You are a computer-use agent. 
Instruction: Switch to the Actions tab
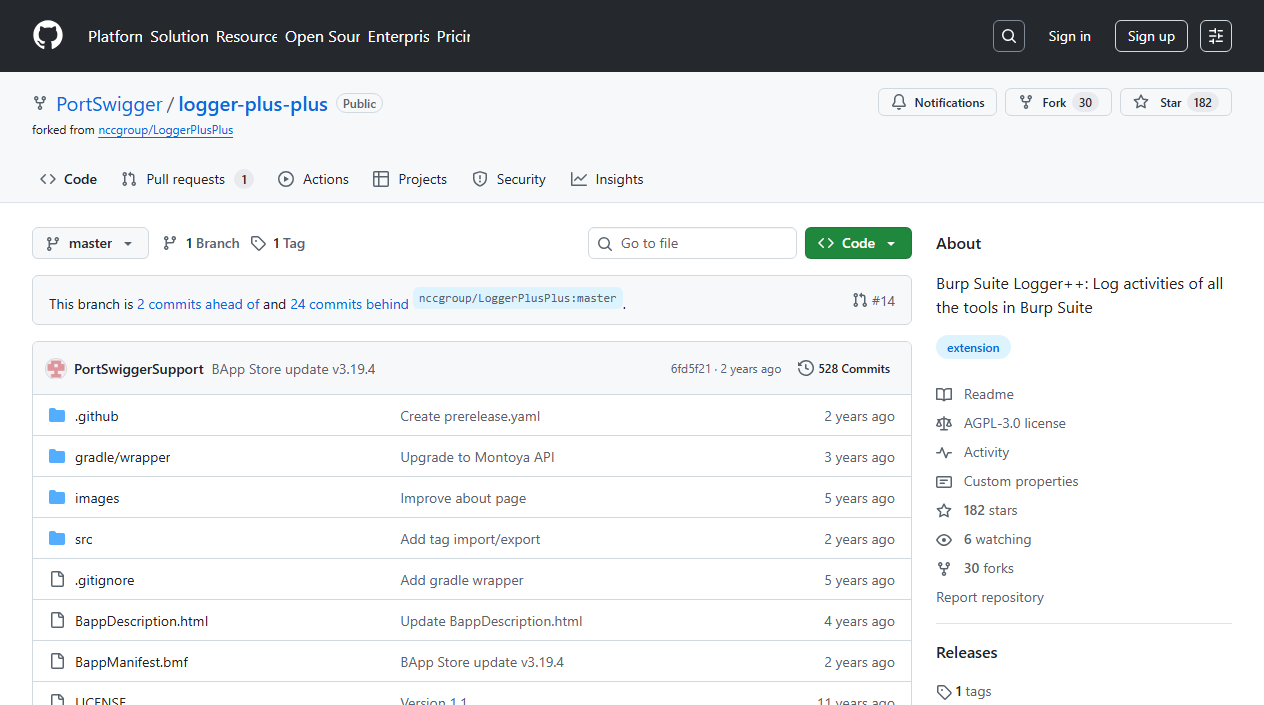[x=313, y=179]
